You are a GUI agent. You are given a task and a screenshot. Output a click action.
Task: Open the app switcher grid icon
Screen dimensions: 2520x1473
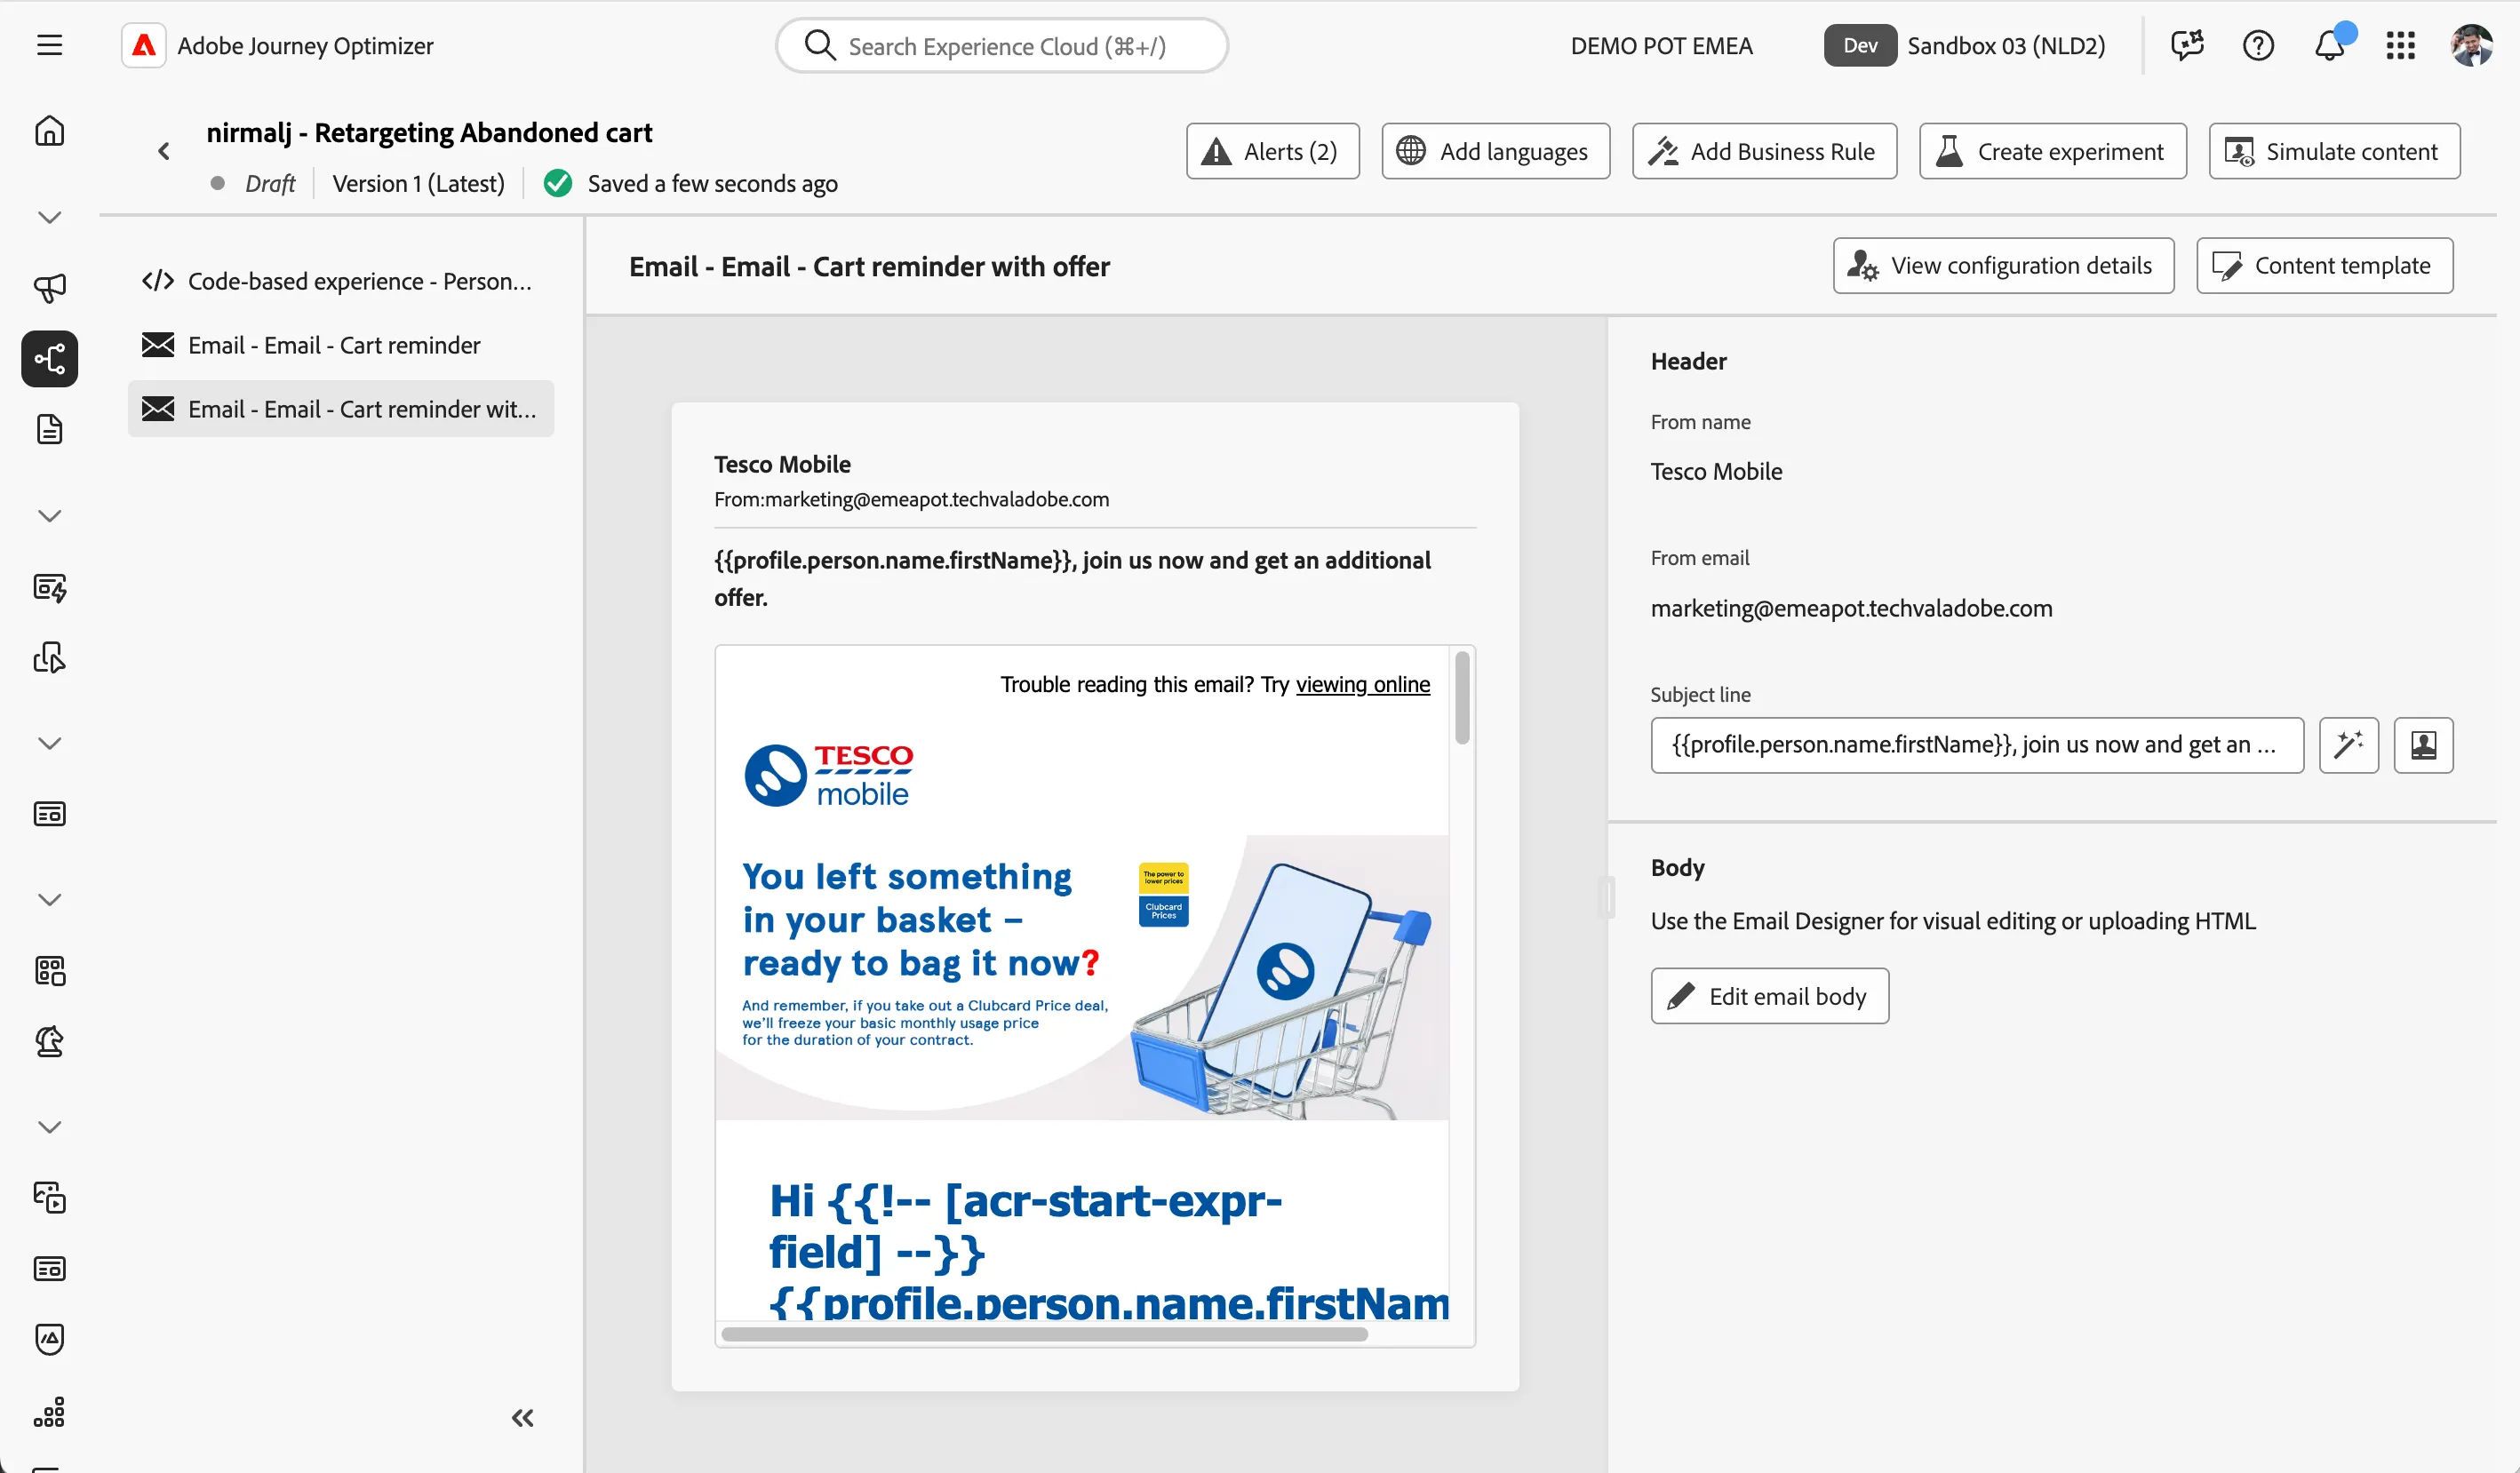(x=2400, y=45)
